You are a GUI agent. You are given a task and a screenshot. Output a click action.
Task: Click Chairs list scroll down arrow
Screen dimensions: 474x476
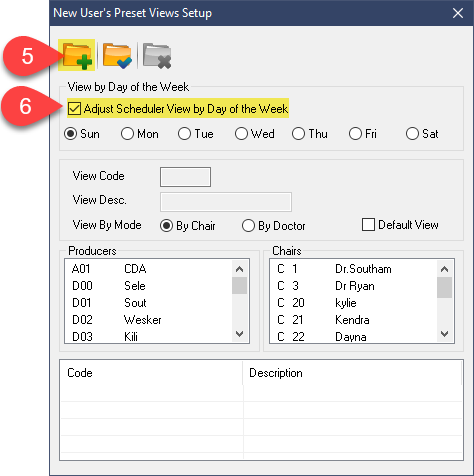coord(444,334)
